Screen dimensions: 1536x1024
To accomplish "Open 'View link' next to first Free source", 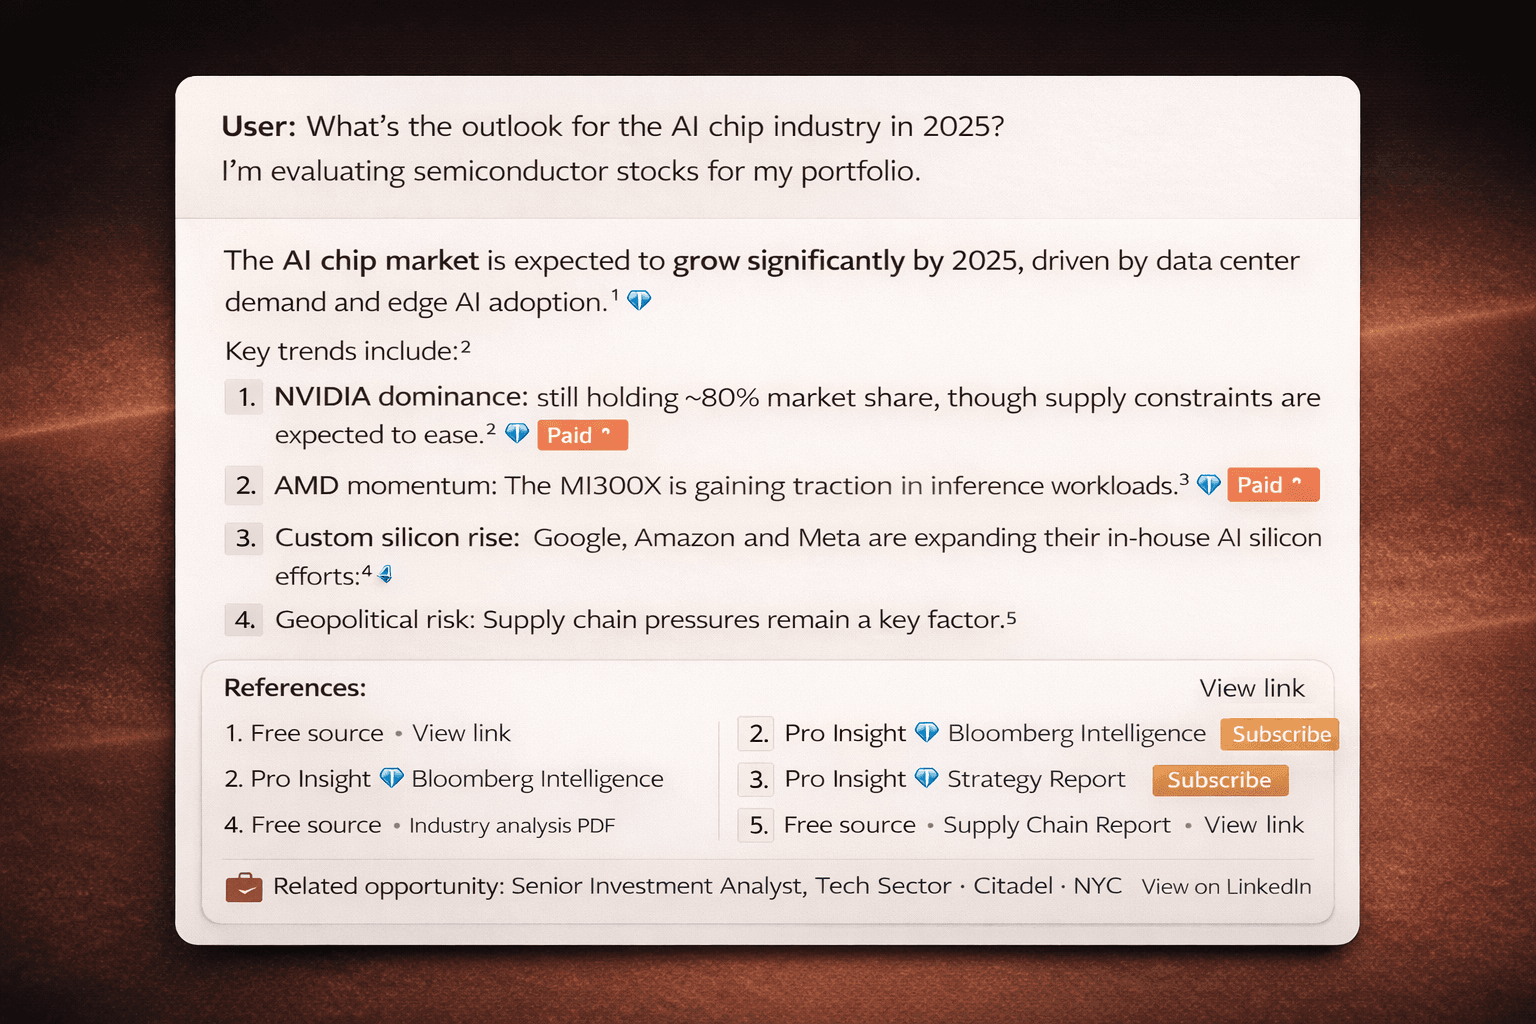I will pos(461,733).
